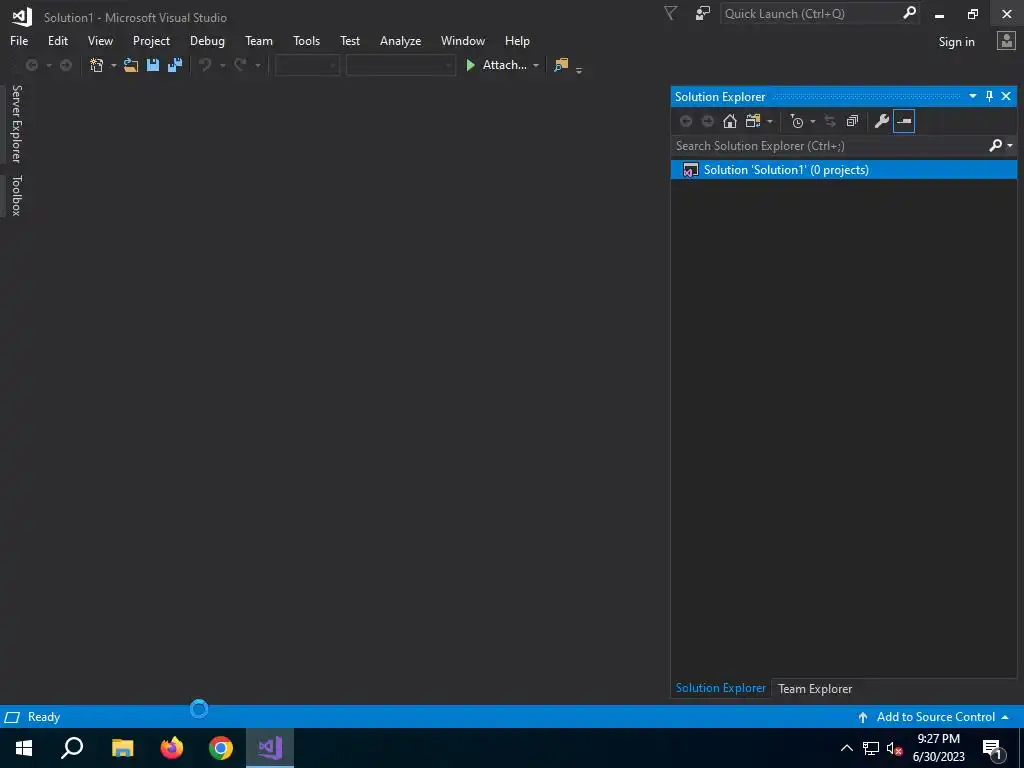Switch to the Solution Explorer bottom tab

click(720, 688)
